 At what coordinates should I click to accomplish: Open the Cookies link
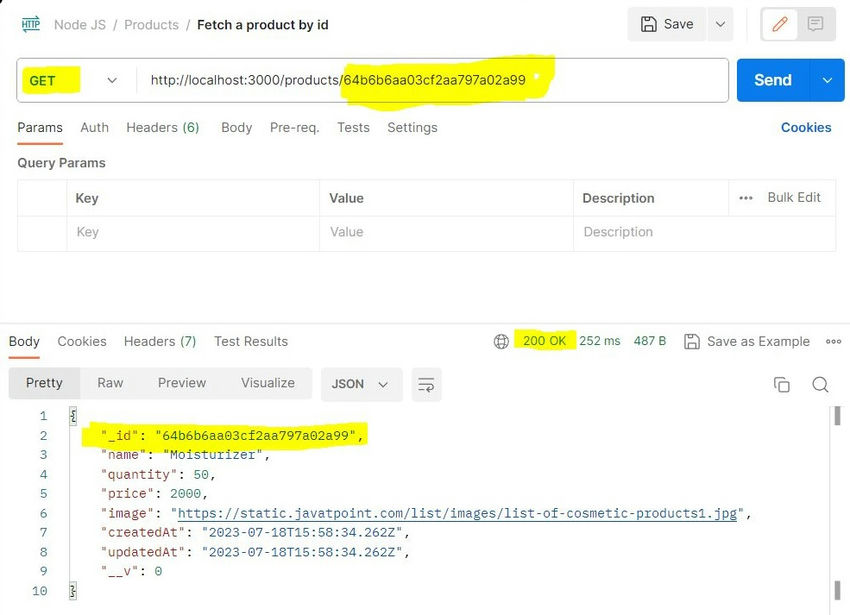coord(805,127)
